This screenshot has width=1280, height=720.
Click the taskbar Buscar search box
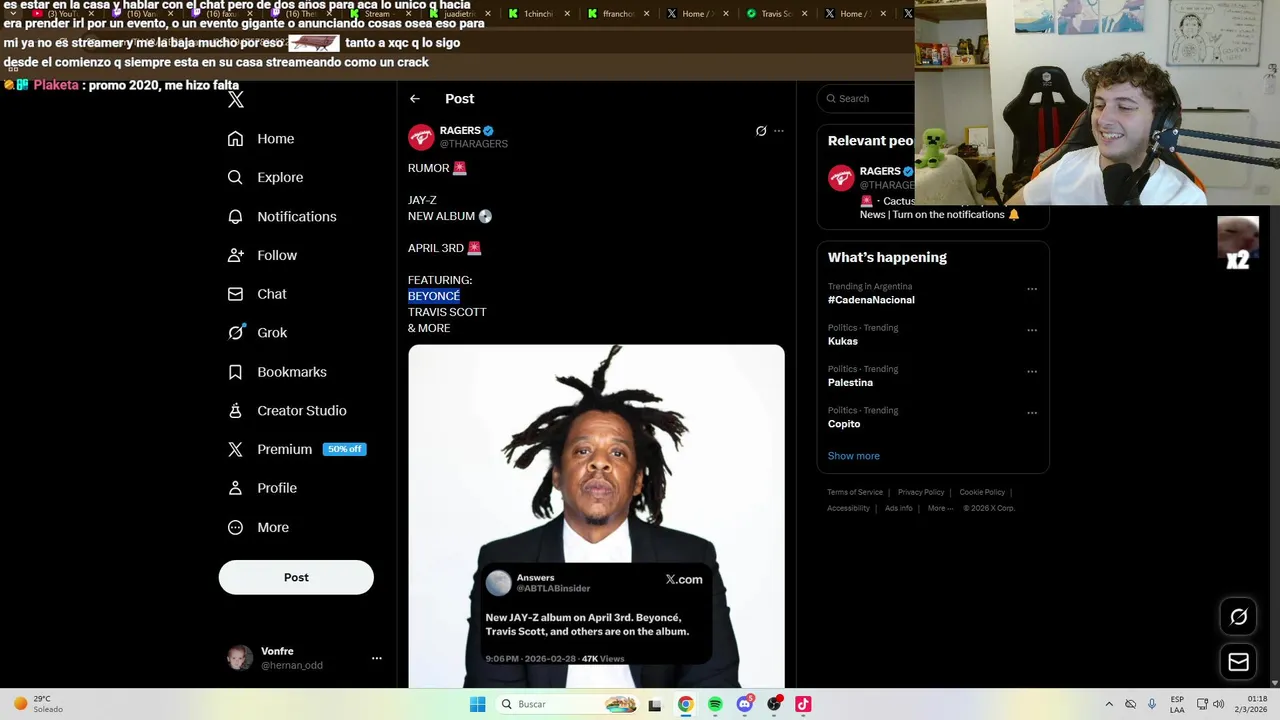tap(567, 704)
